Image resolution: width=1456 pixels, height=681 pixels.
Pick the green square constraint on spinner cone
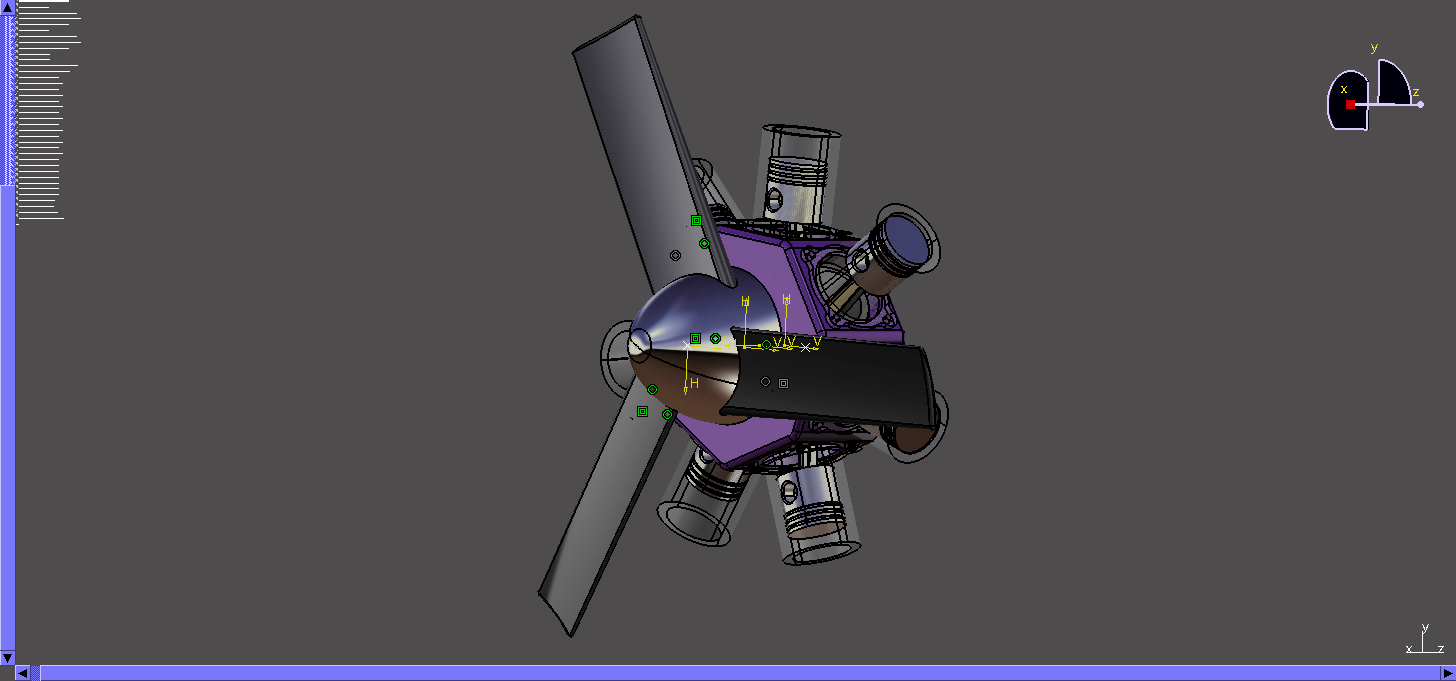(695, 339)
